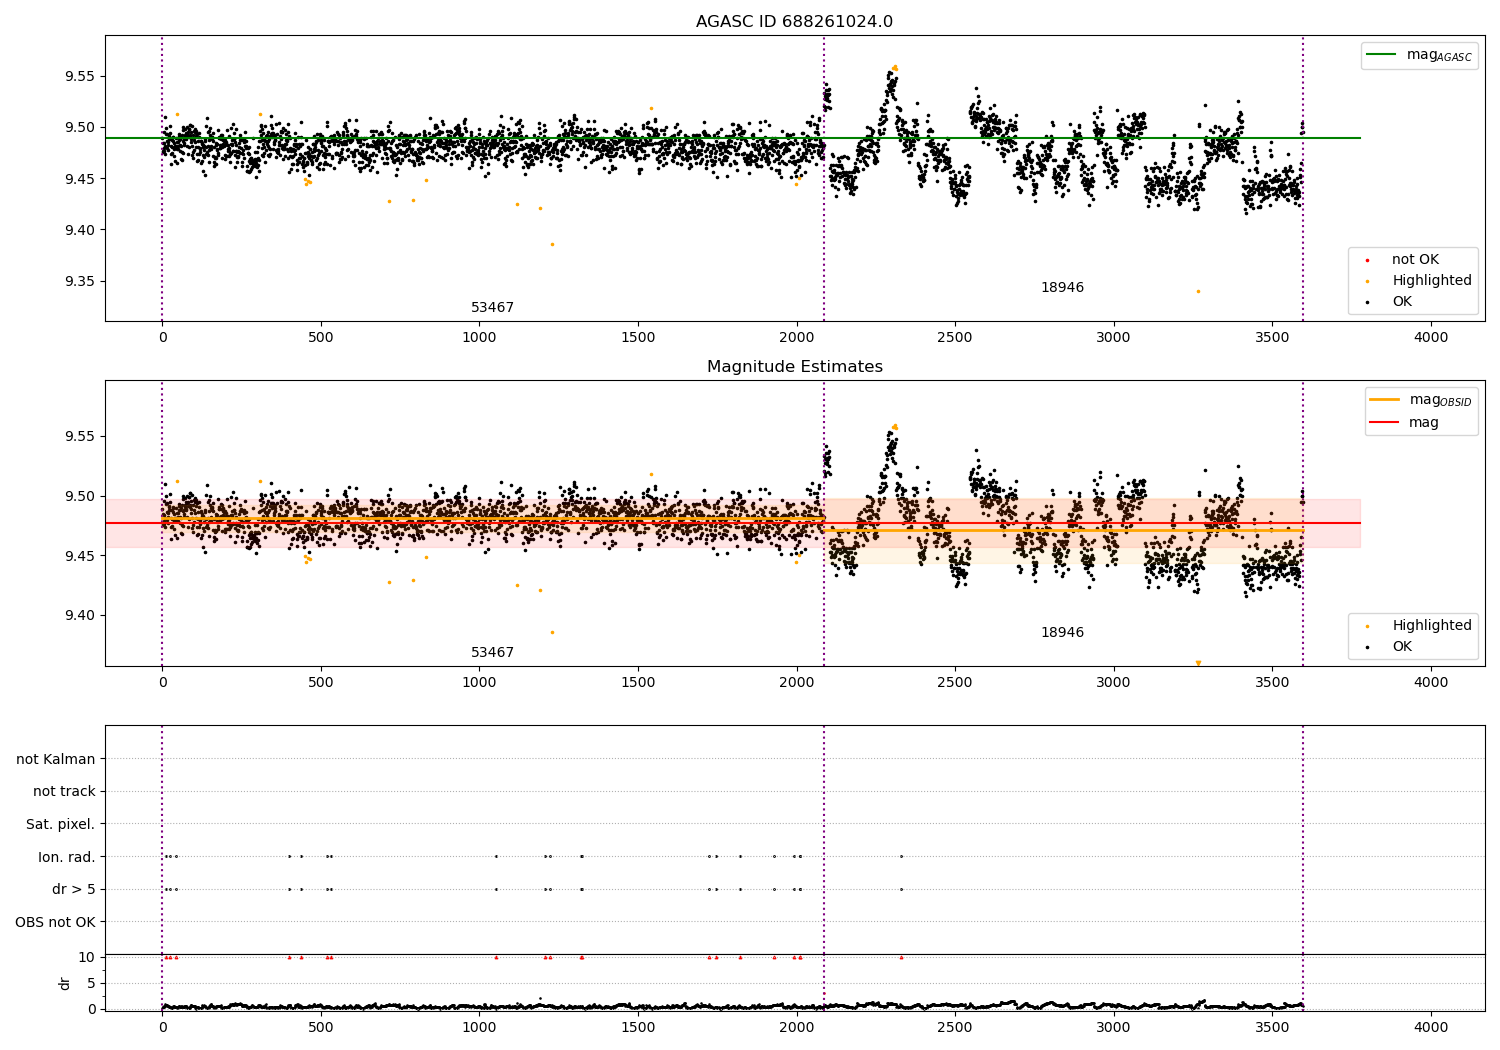Click the 1500 x-tick under Magnitude Estimates
The image size is (1500, 1050).
coord(638,682)
